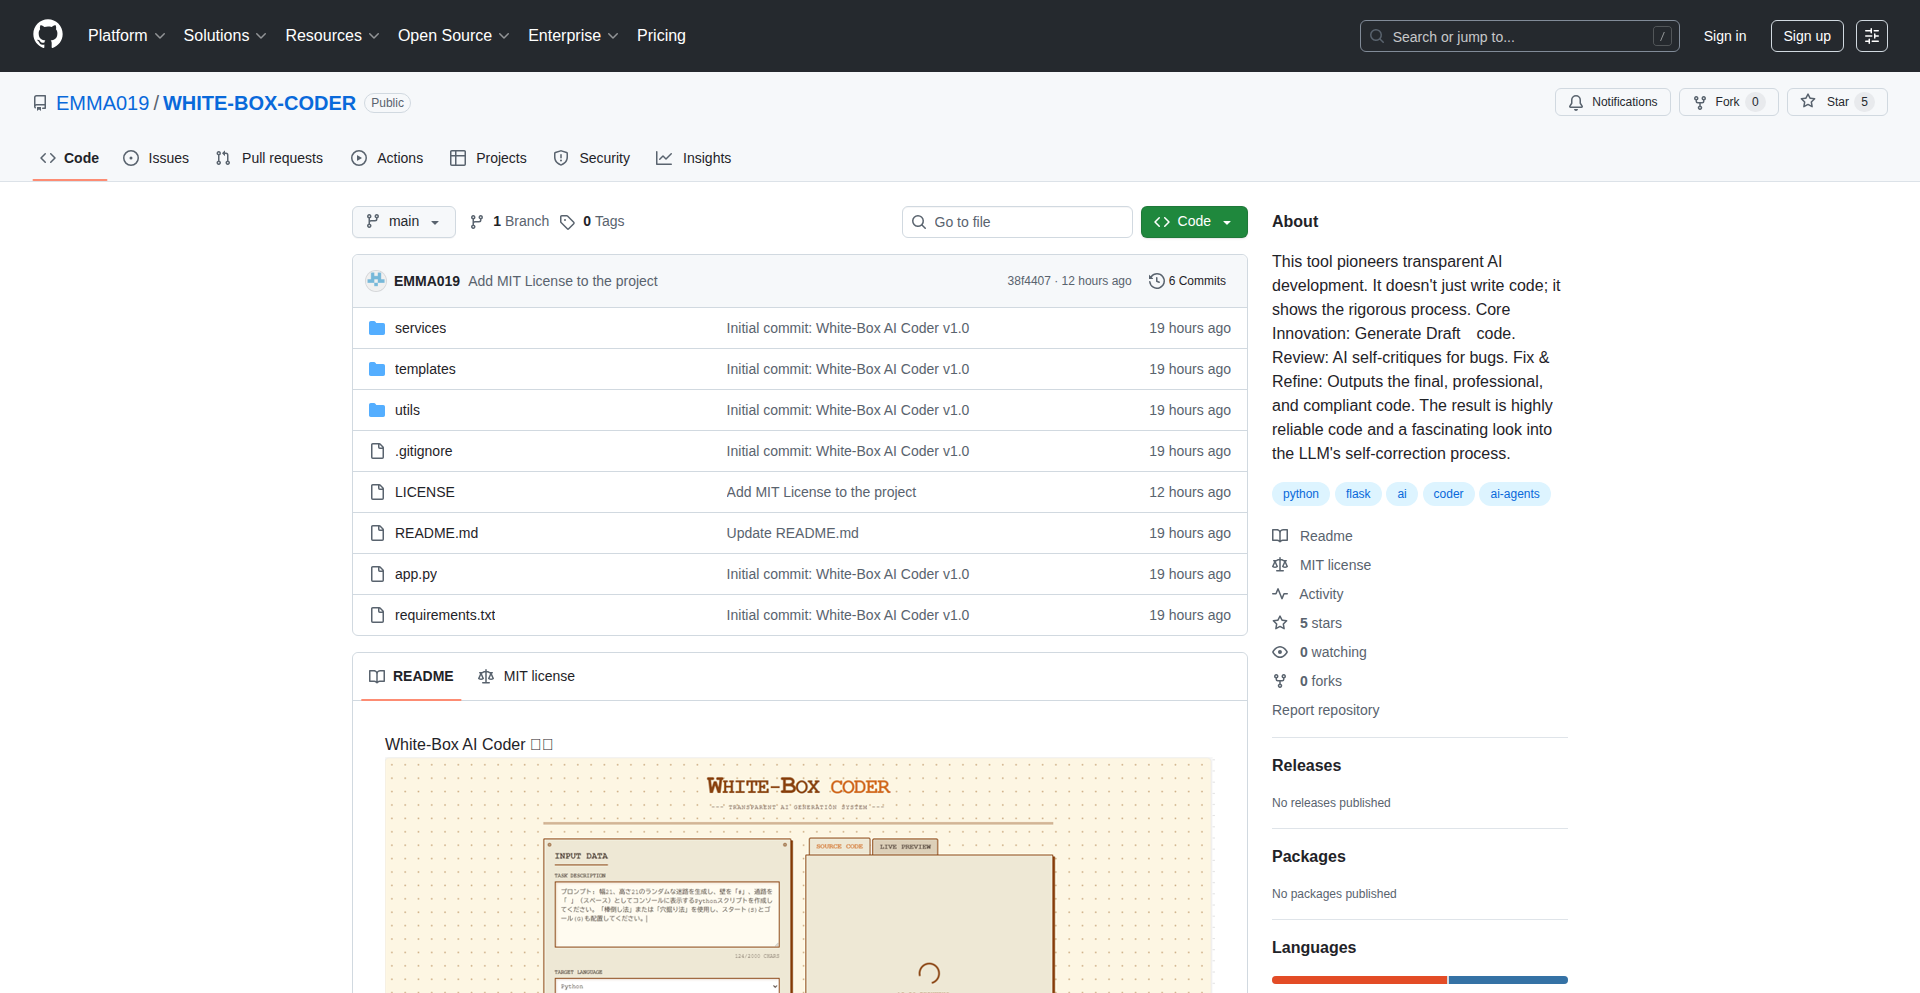
Task: Expand the green Code dropdown button
Action: (x=1193, y=222)
